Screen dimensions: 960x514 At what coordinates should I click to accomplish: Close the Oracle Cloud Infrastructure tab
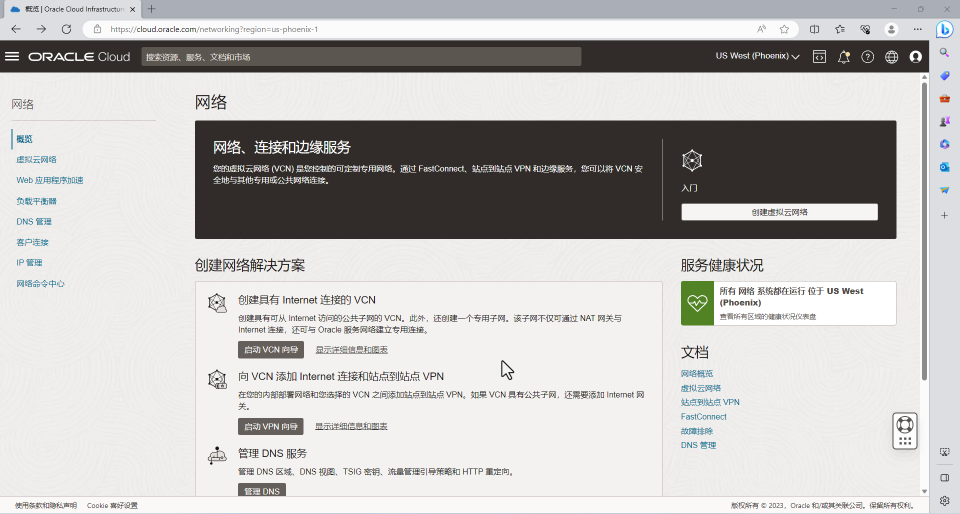(x=133, y=9)
